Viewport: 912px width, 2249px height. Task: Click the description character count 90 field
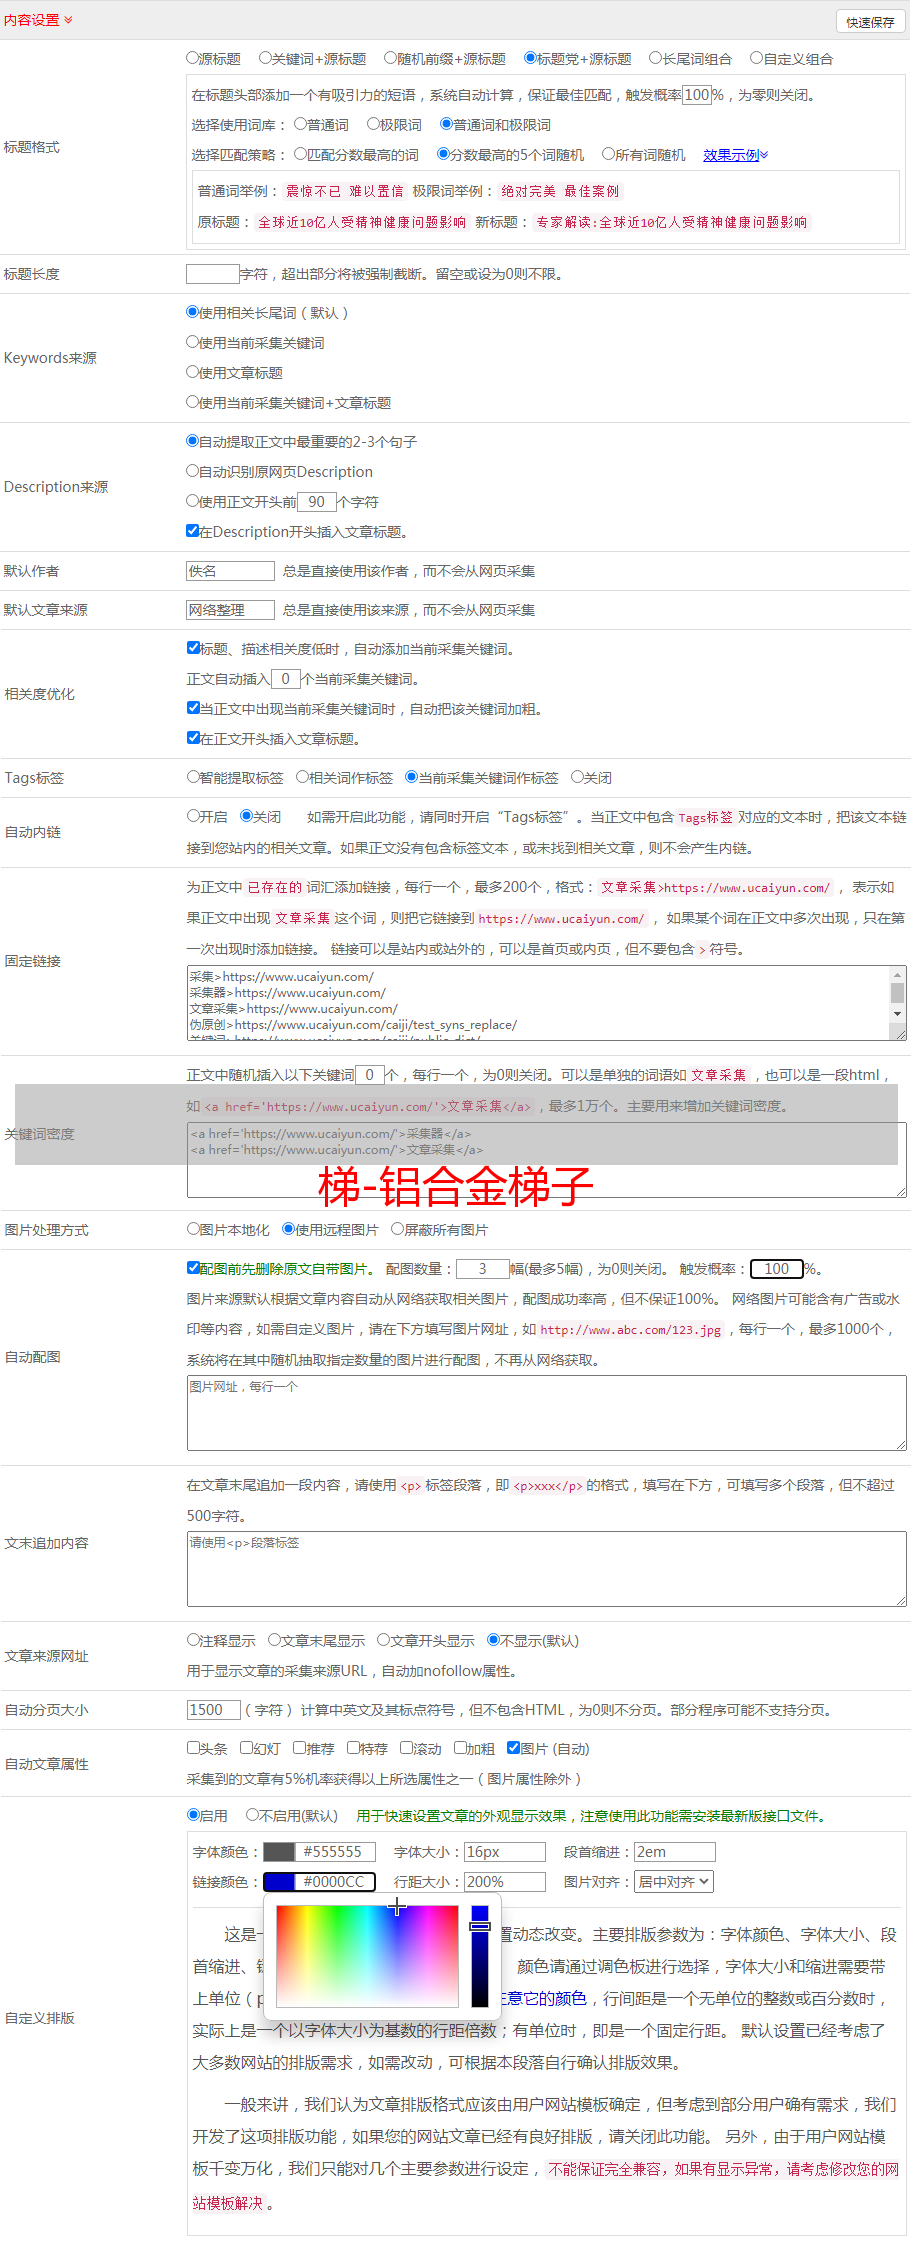[317, 502]
